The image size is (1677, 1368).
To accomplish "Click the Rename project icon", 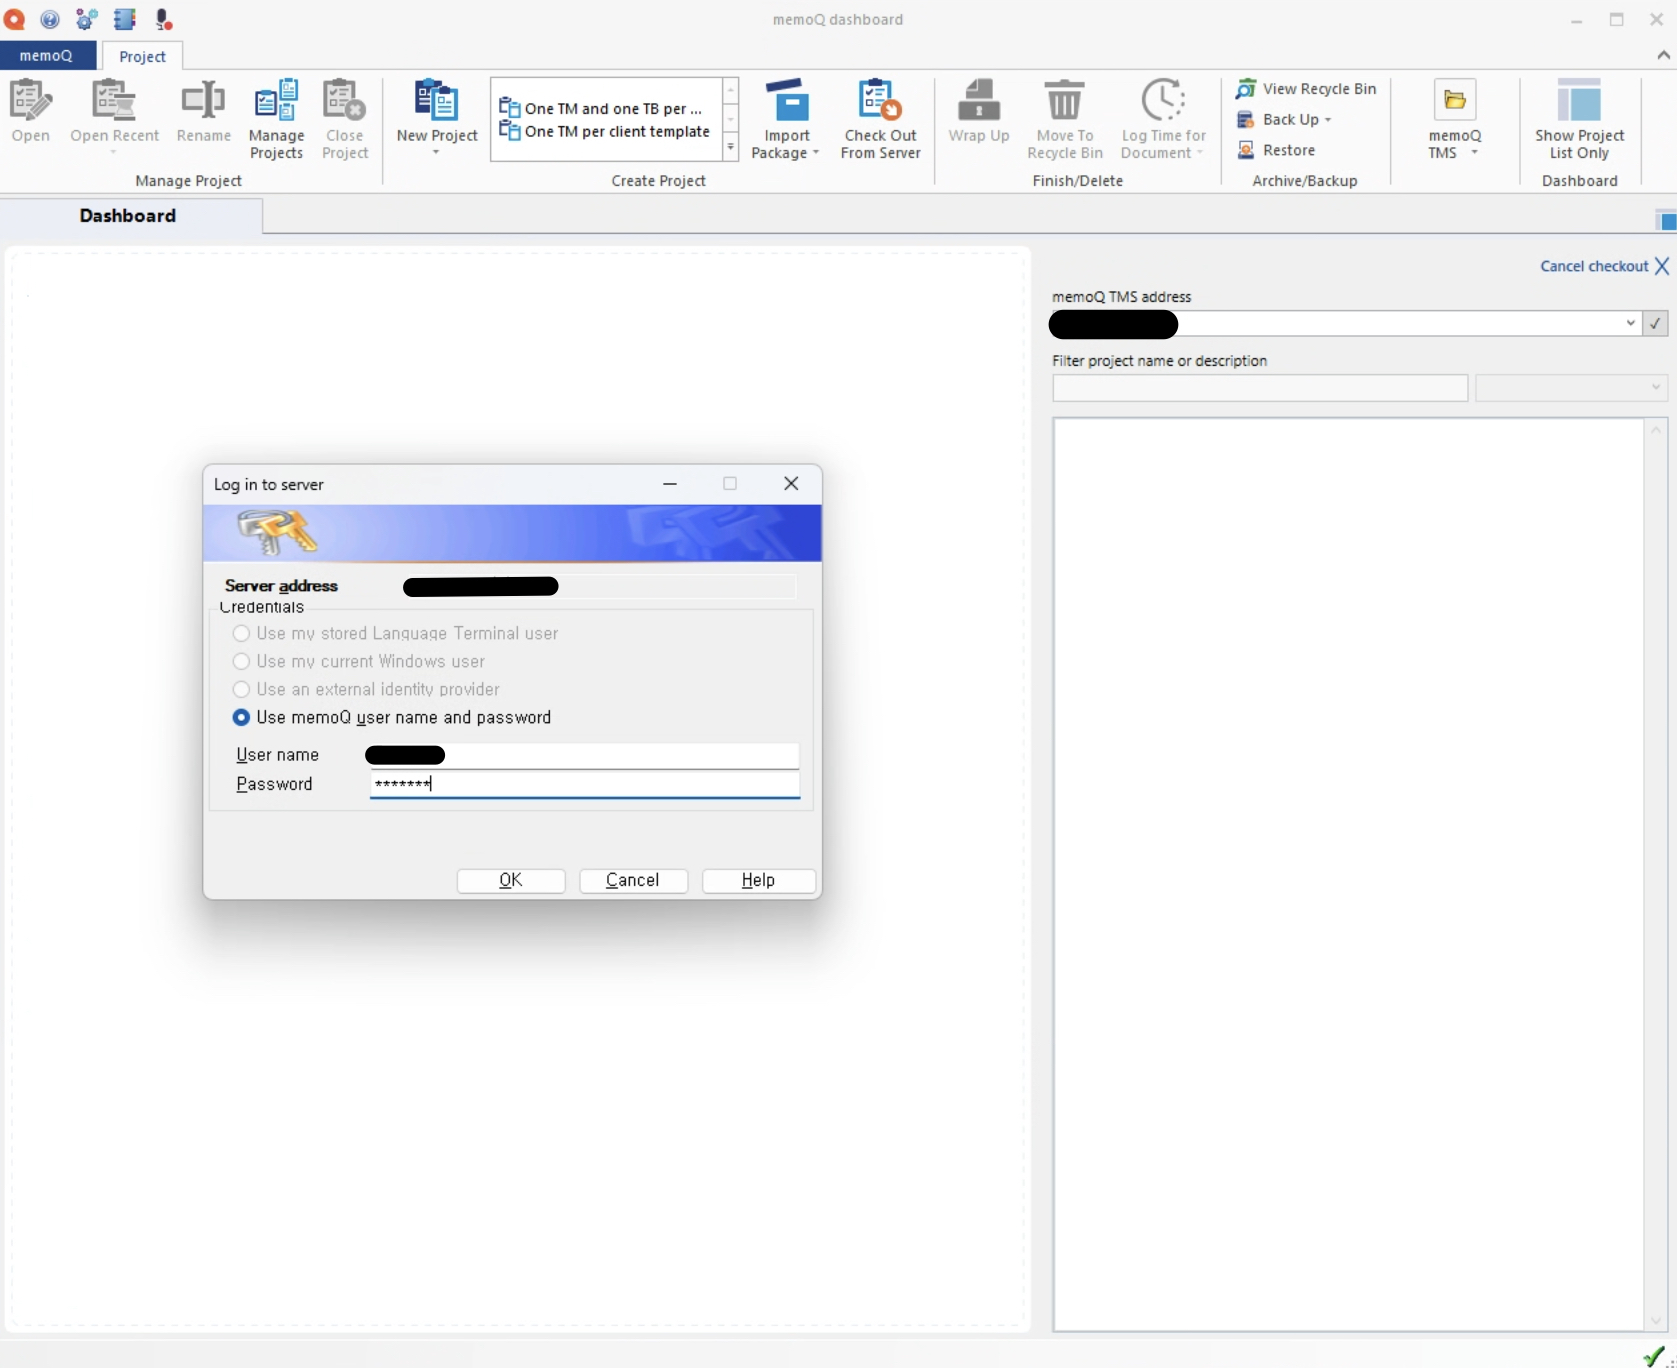I will pyautogui.click(x=203, y=112).
